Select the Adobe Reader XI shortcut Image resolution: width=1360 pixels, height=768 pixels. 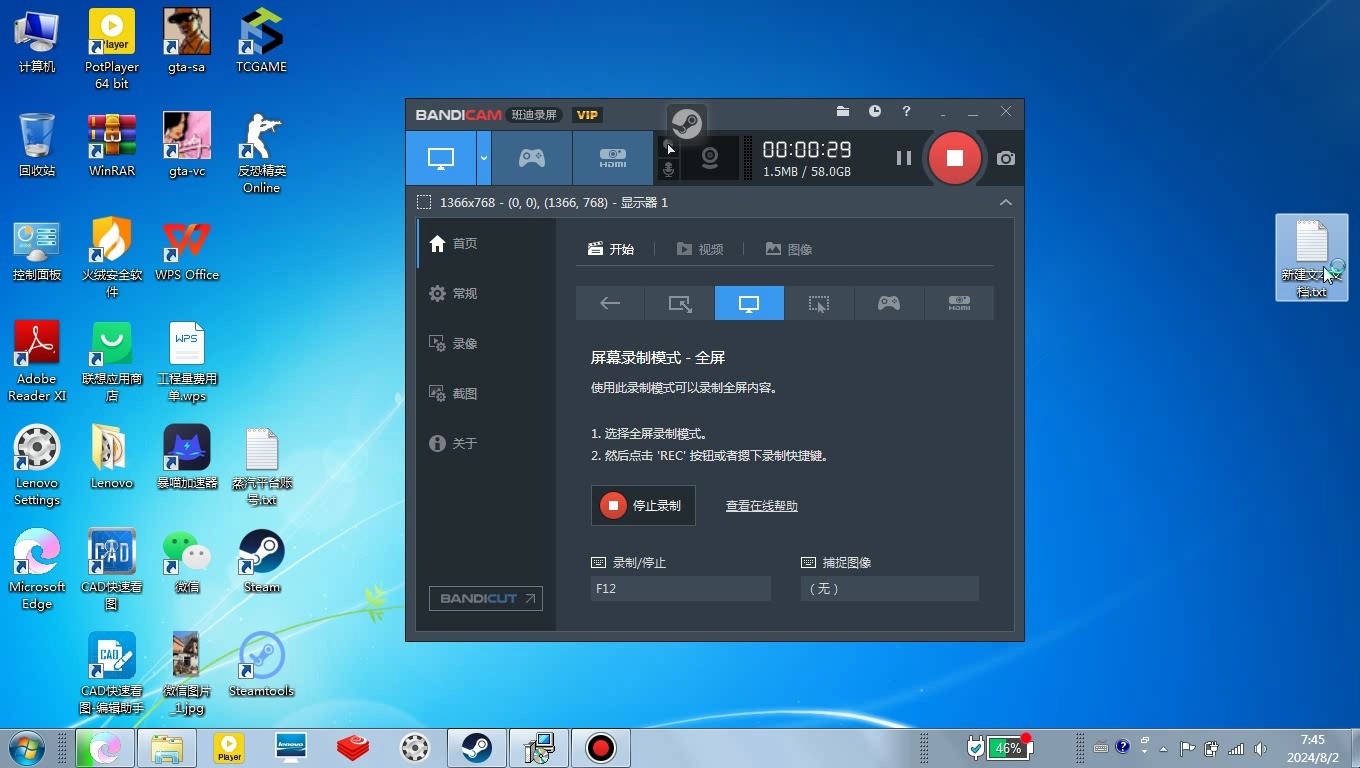37,361
